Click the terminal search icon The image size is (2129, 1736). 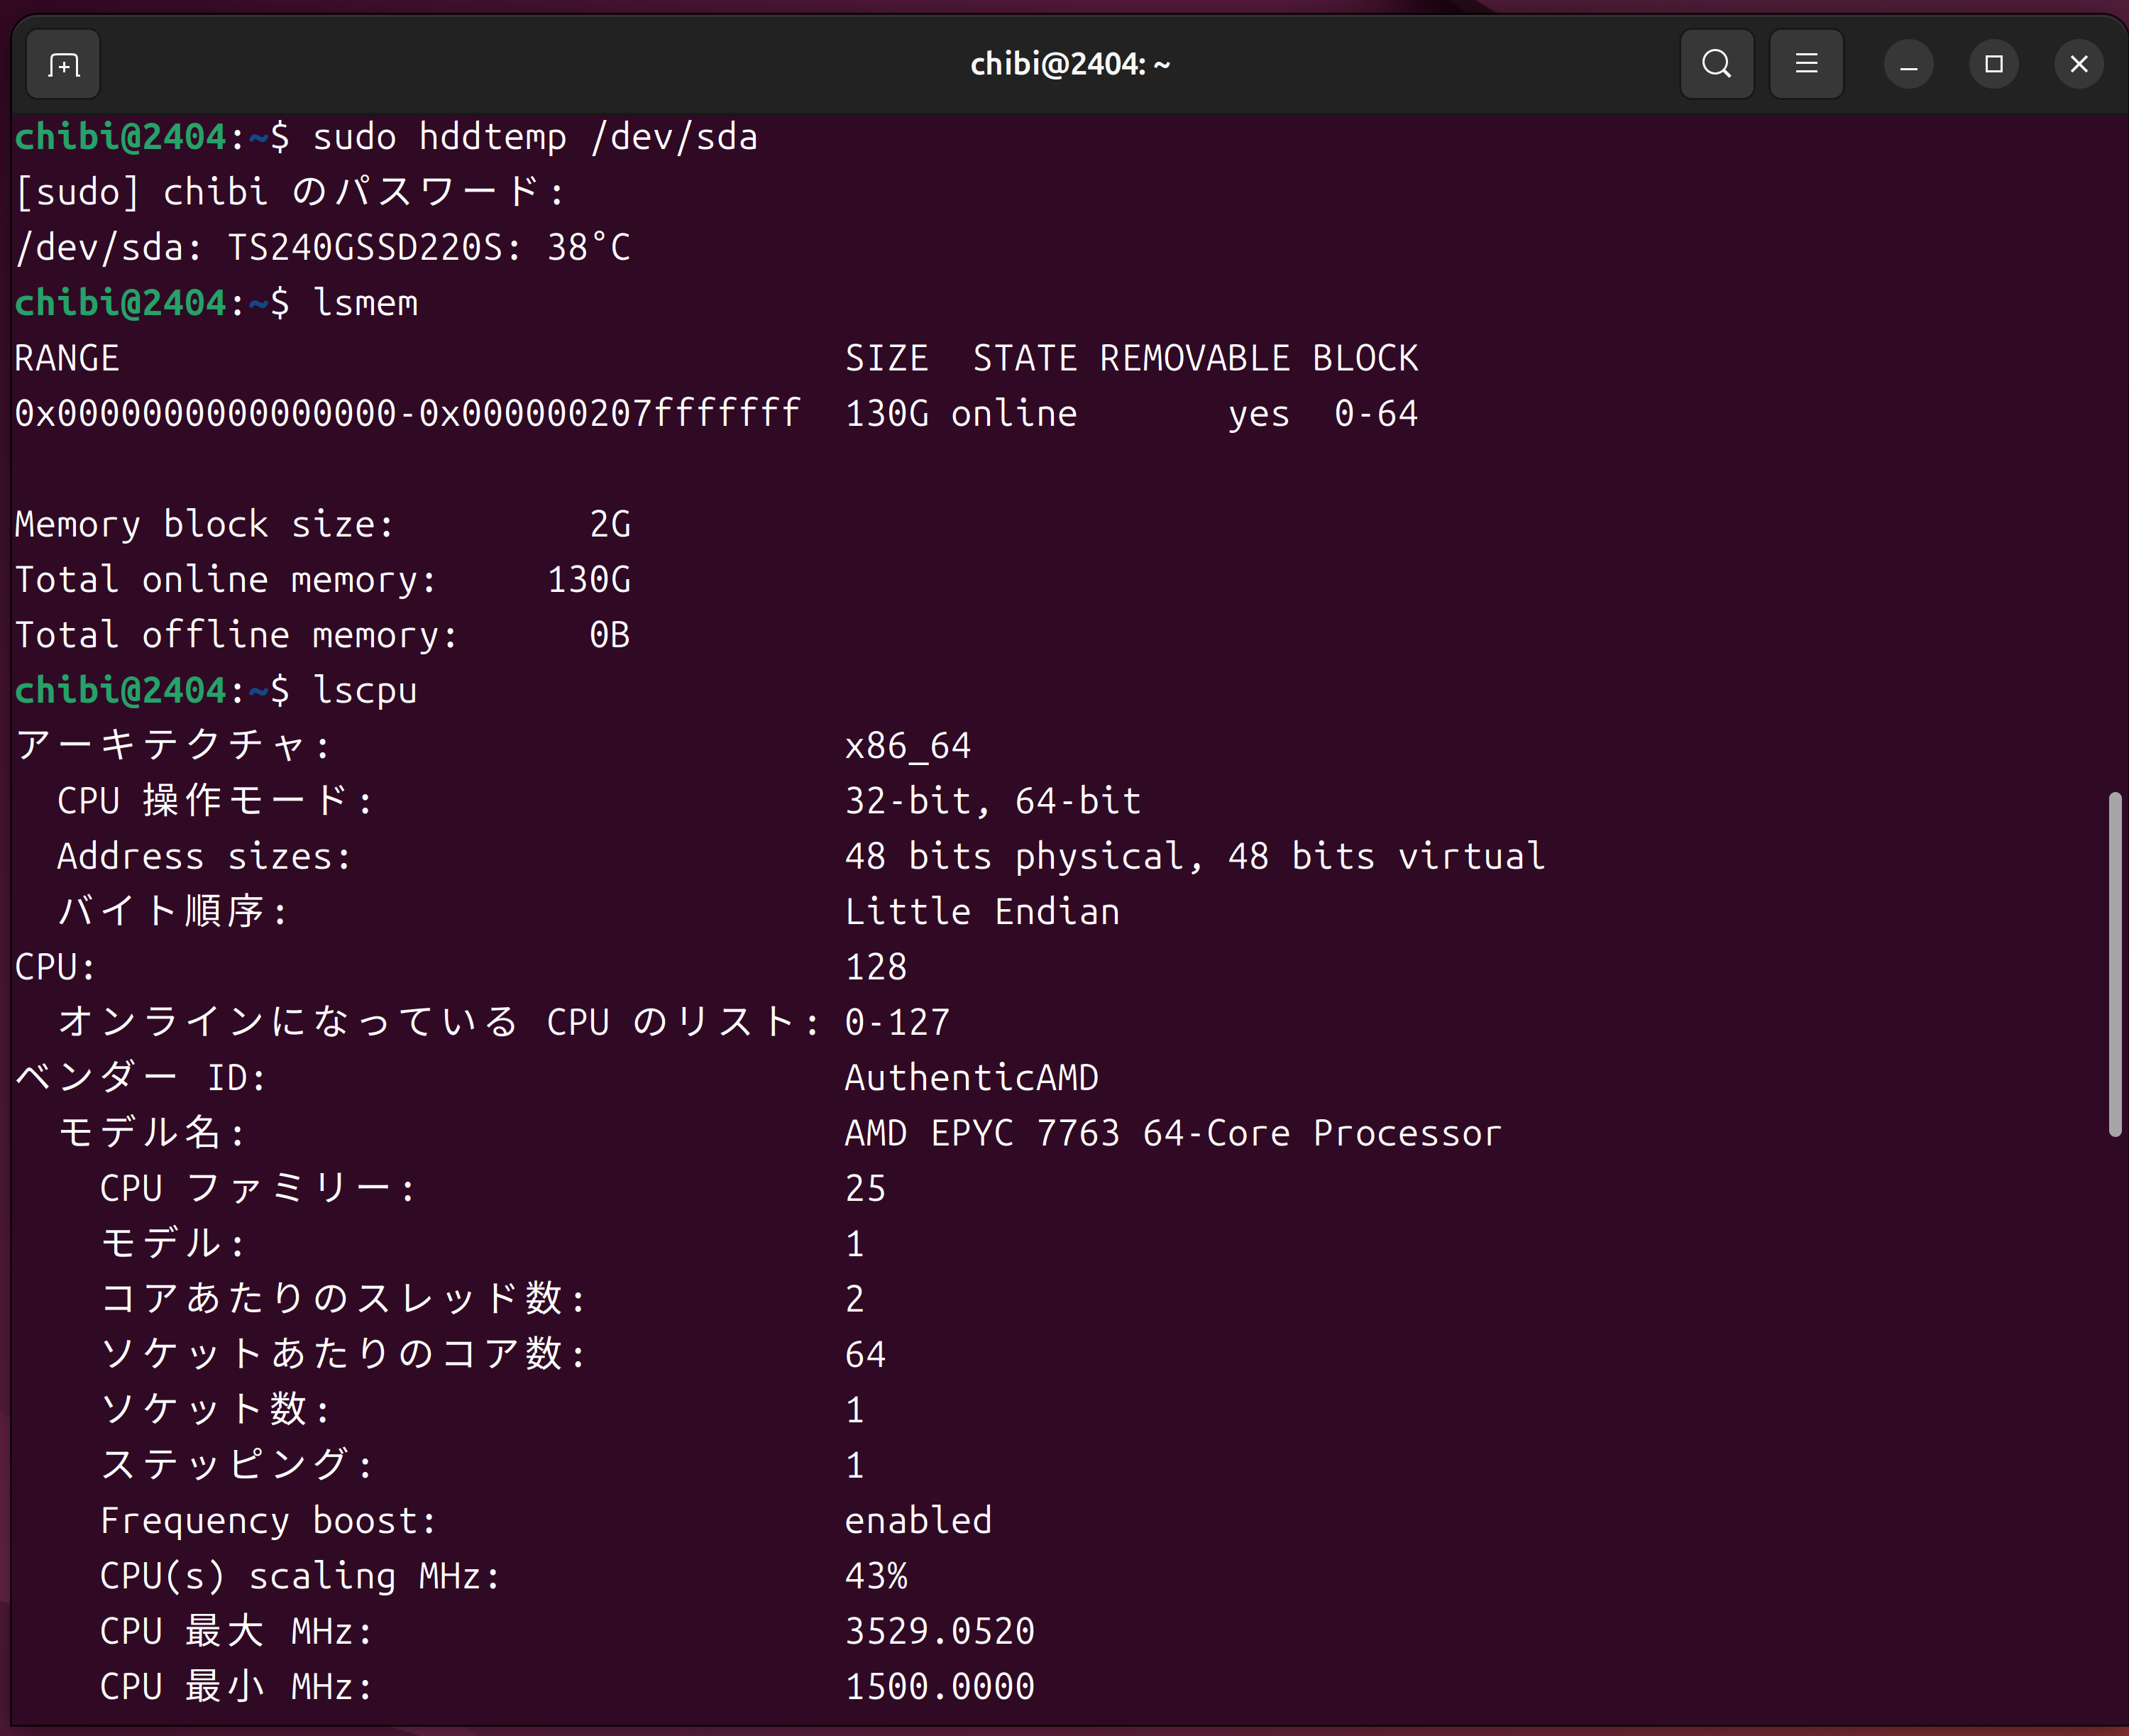tap(1716, 64)
